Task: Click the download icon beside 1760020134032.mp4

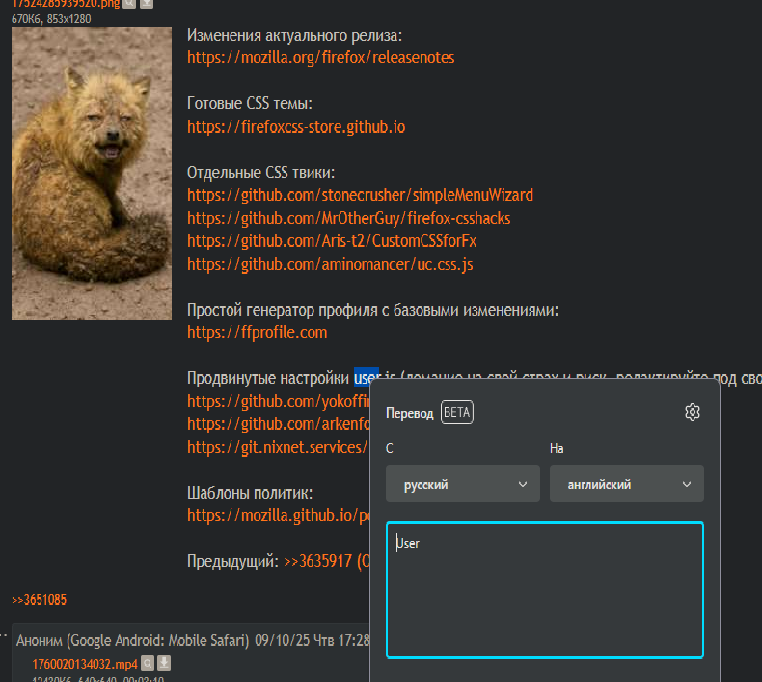Action: pos(164,663)
